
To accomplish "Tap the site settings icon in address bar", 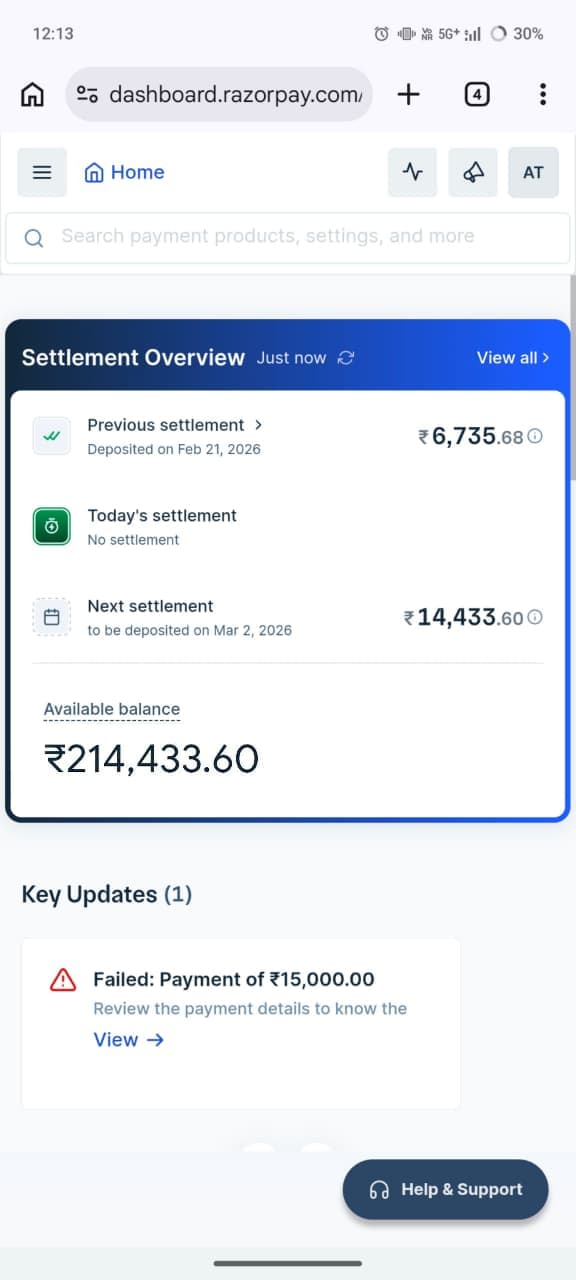I will click(88, 94).
